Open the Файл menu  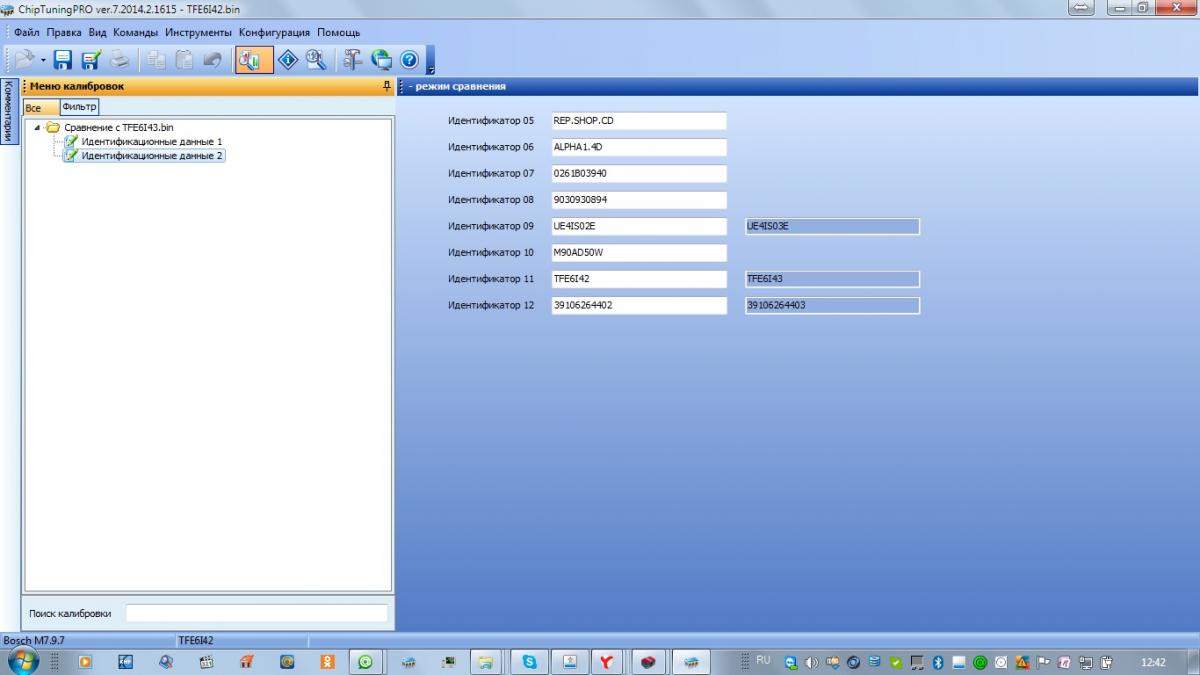(27, 32)
